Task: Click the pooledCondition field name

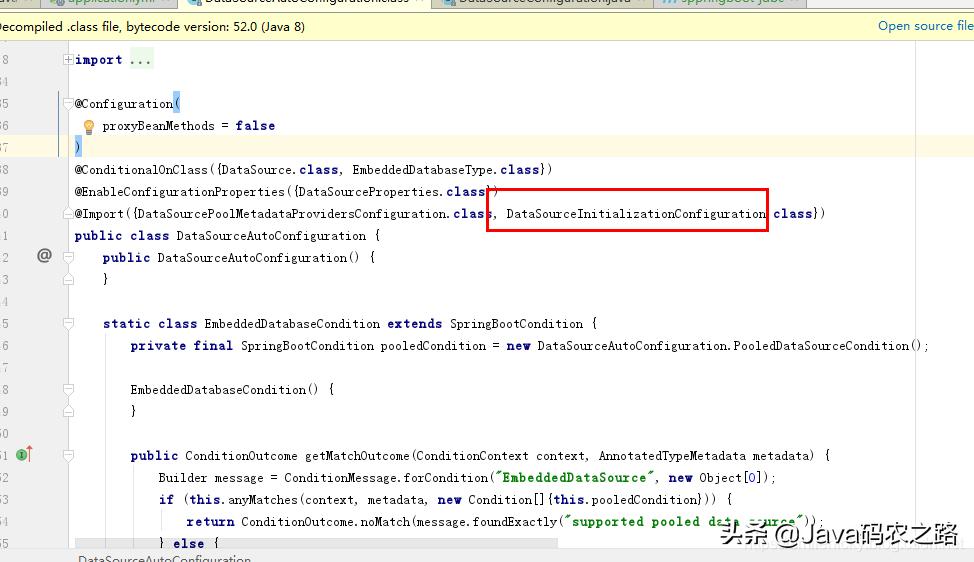Action: point(433,346)
